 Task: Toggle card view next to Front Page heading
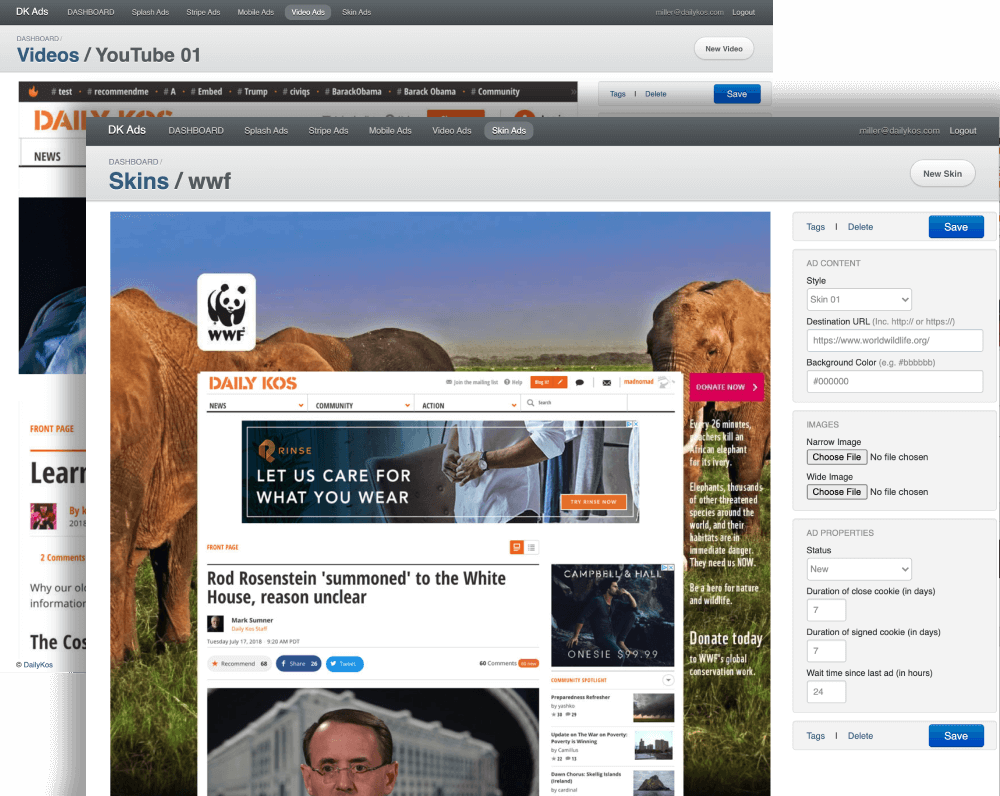516,548
